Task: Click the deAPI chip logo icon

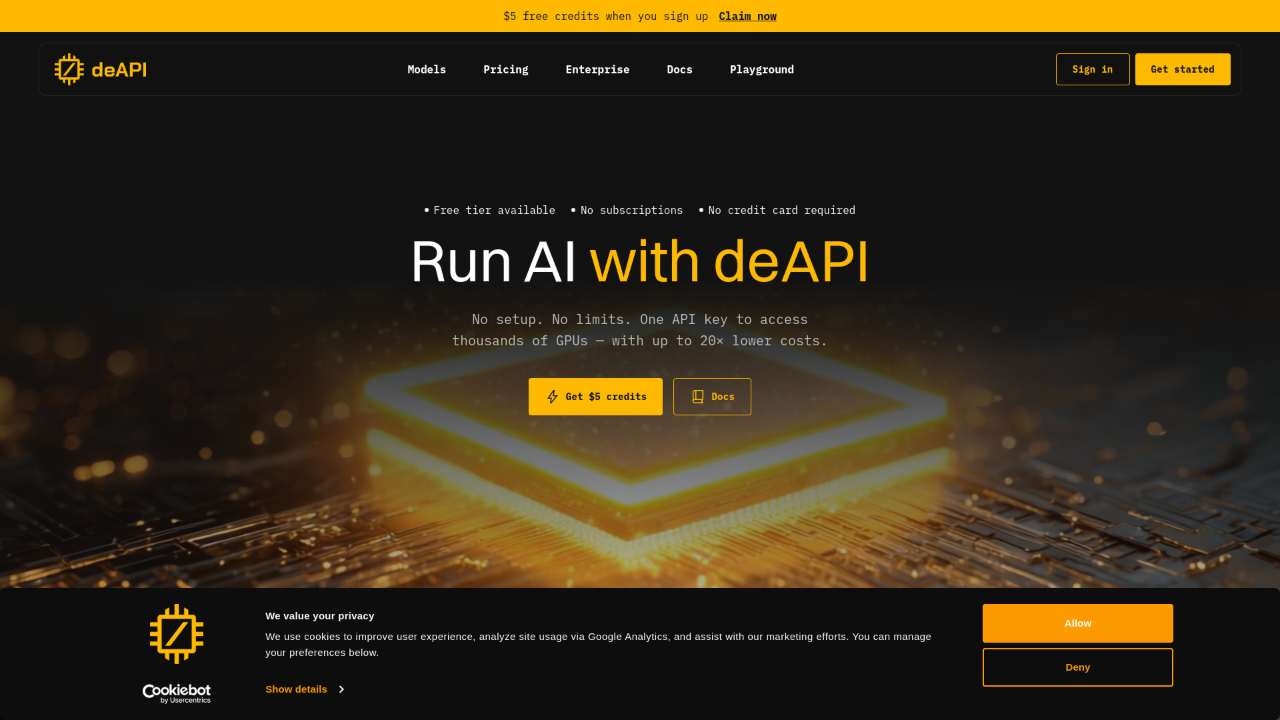Action: coord(69,69)
